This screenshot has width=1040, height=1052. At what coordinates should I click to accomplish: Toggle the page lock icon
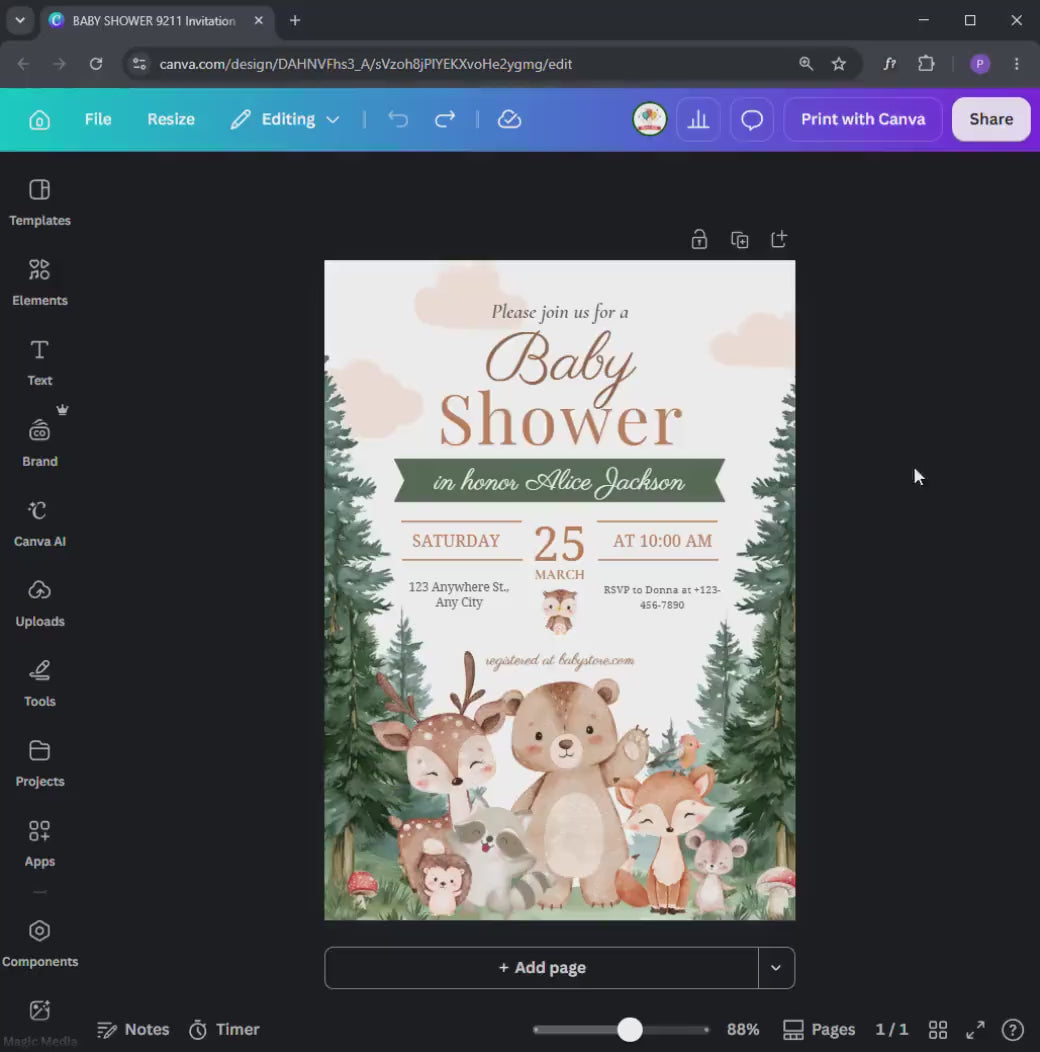click(x=699, y=240)
